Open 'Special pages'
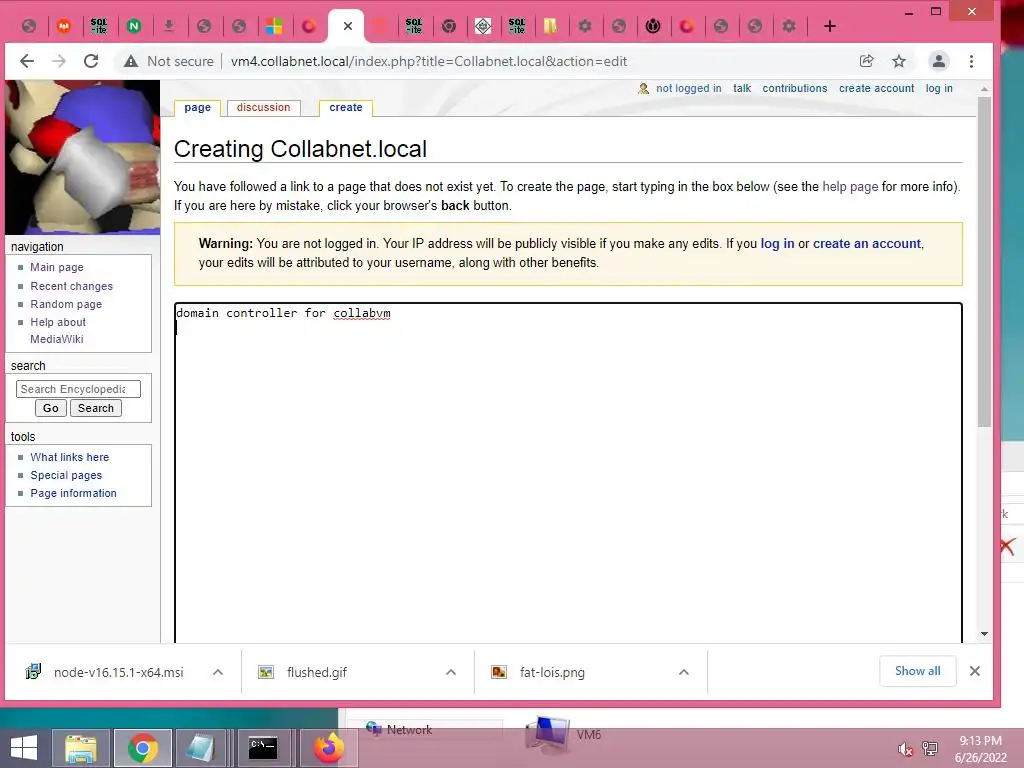Image resolution: width=1024 pixels, height=768 pixels. [66, 475]
